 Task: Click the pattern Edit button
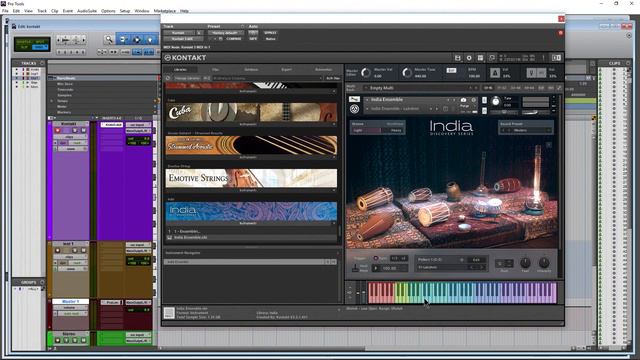(x=476, y=260)
